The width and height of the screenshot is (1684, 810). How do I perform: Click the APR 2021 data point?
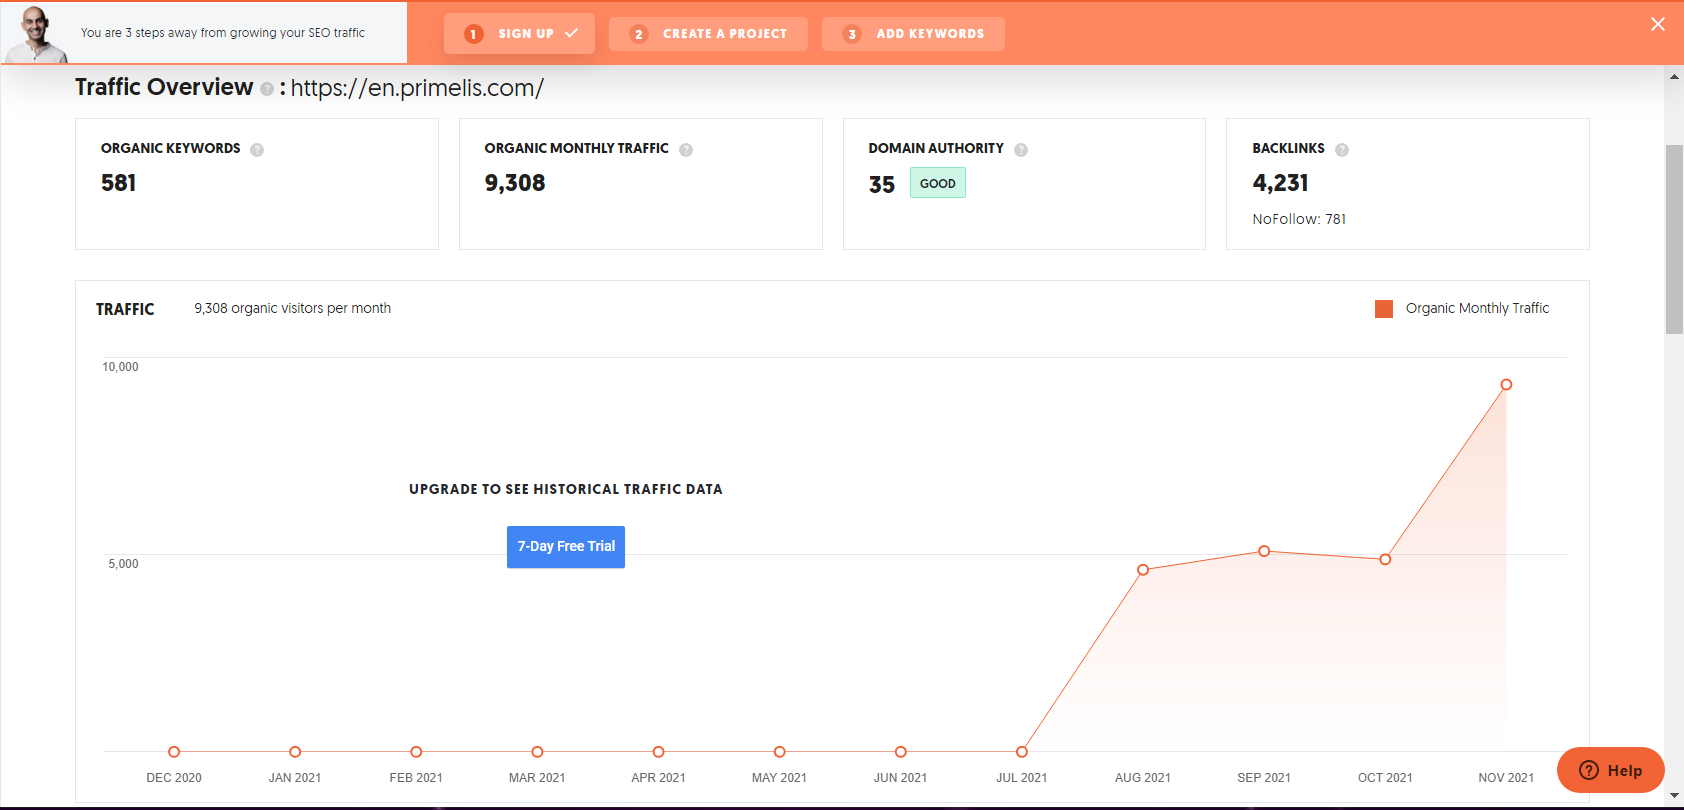pyautogui.click(x=658, y=752)
